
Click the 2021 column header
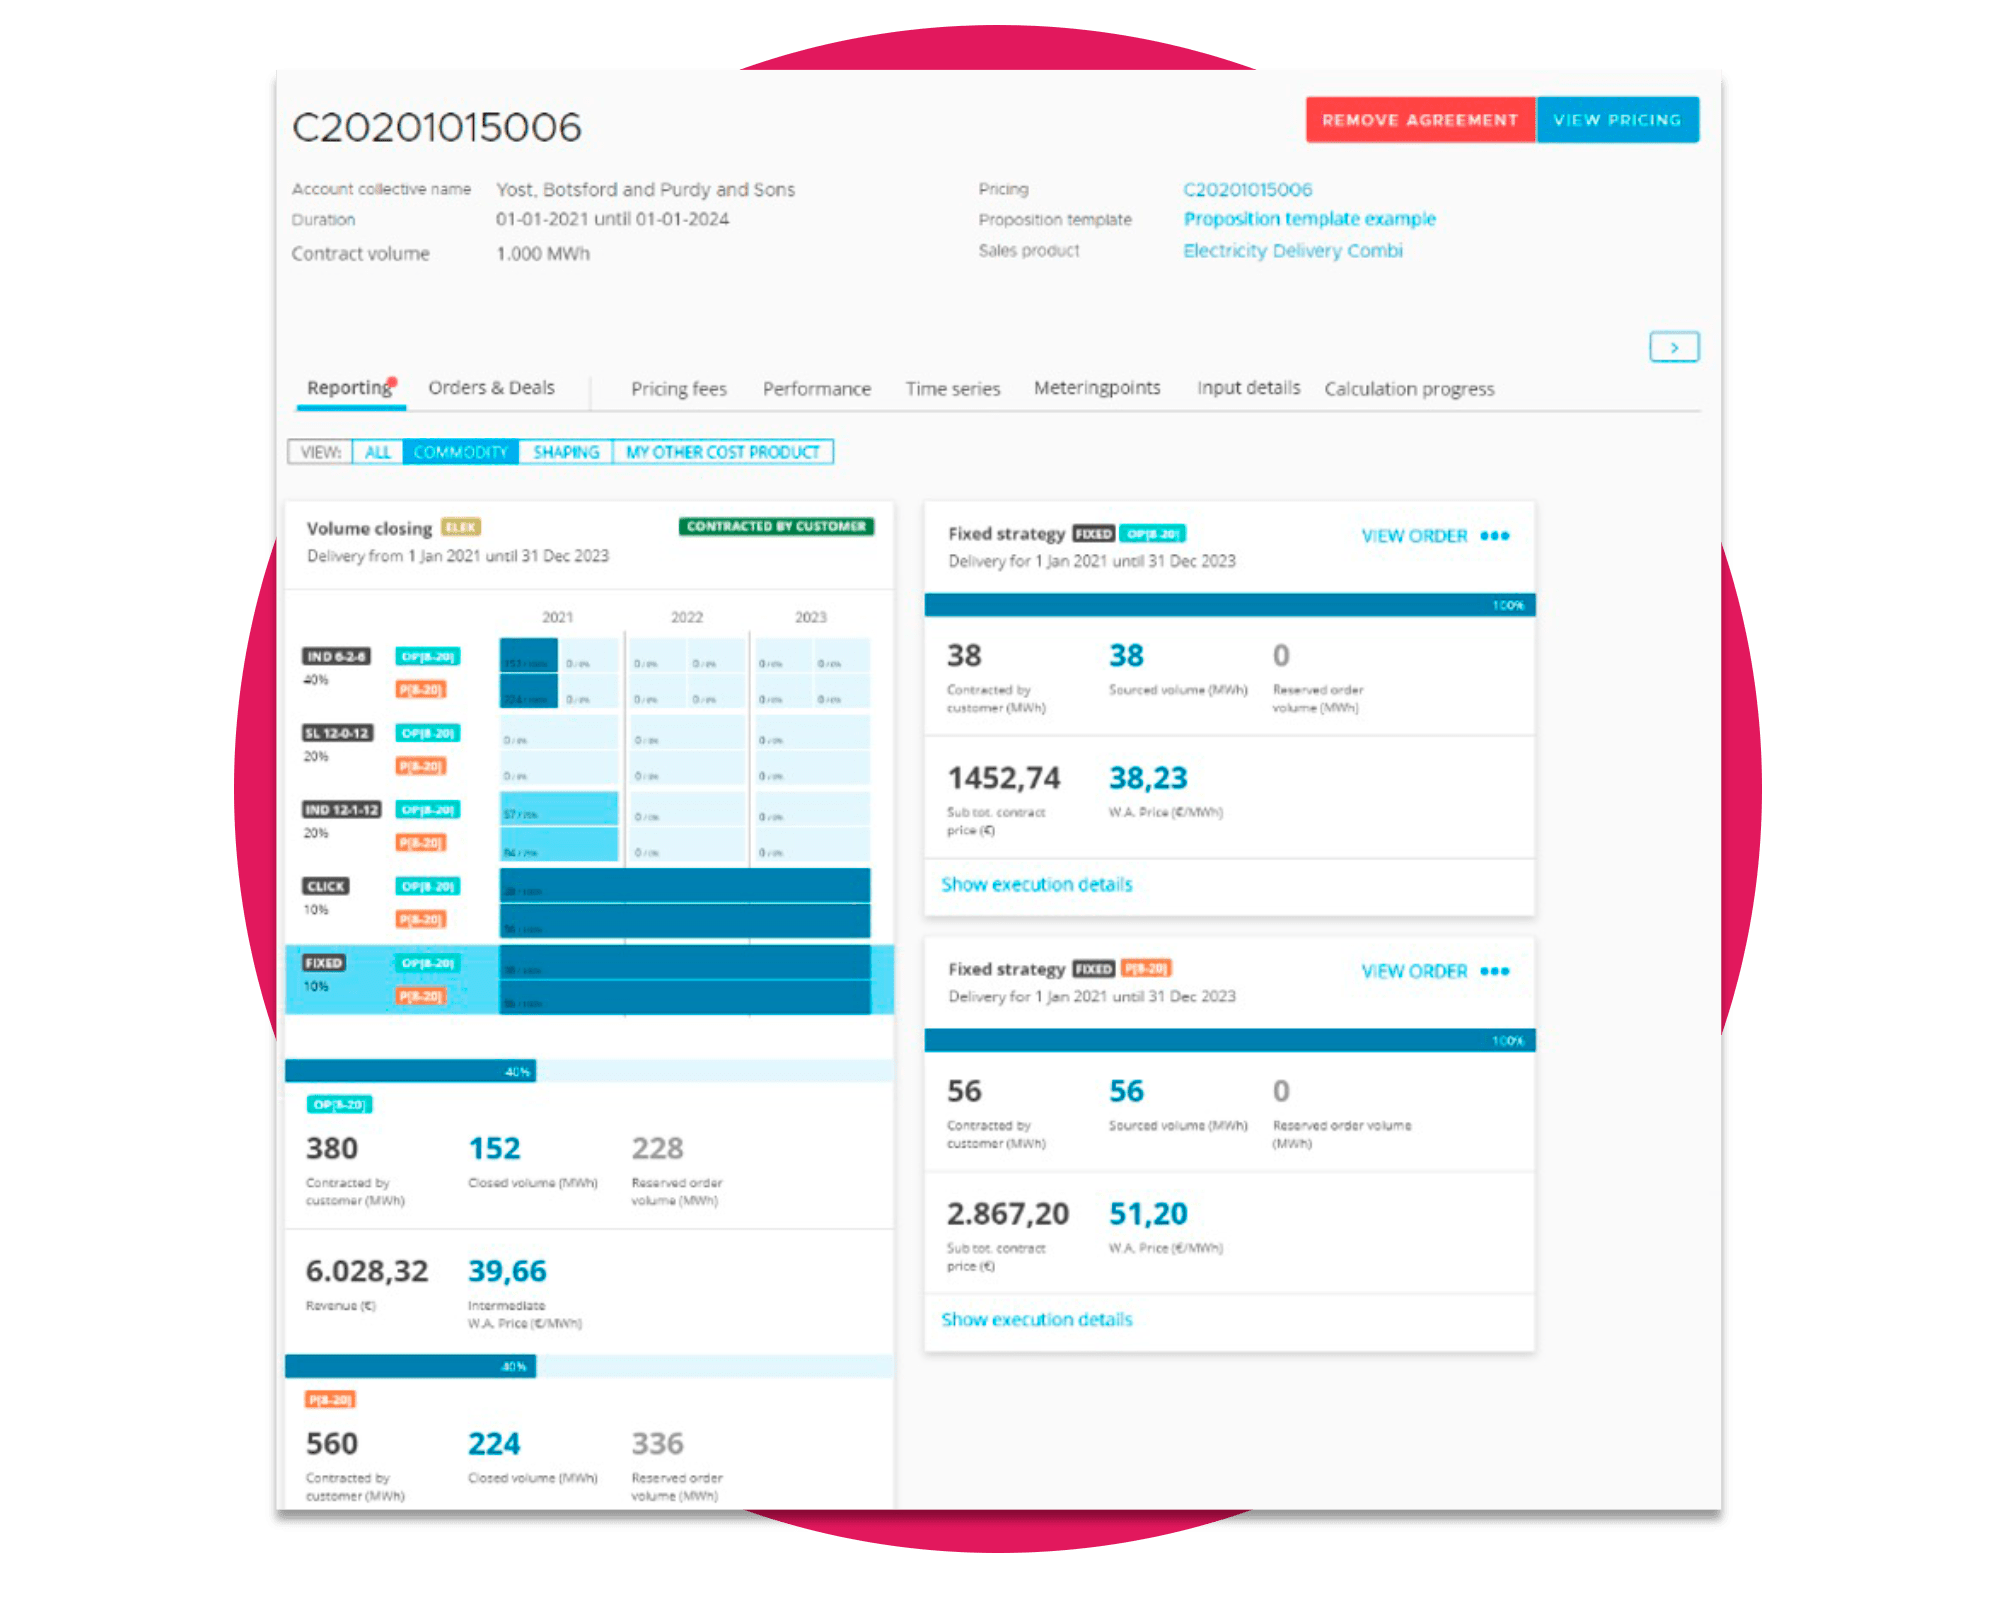tap(557, 617)
